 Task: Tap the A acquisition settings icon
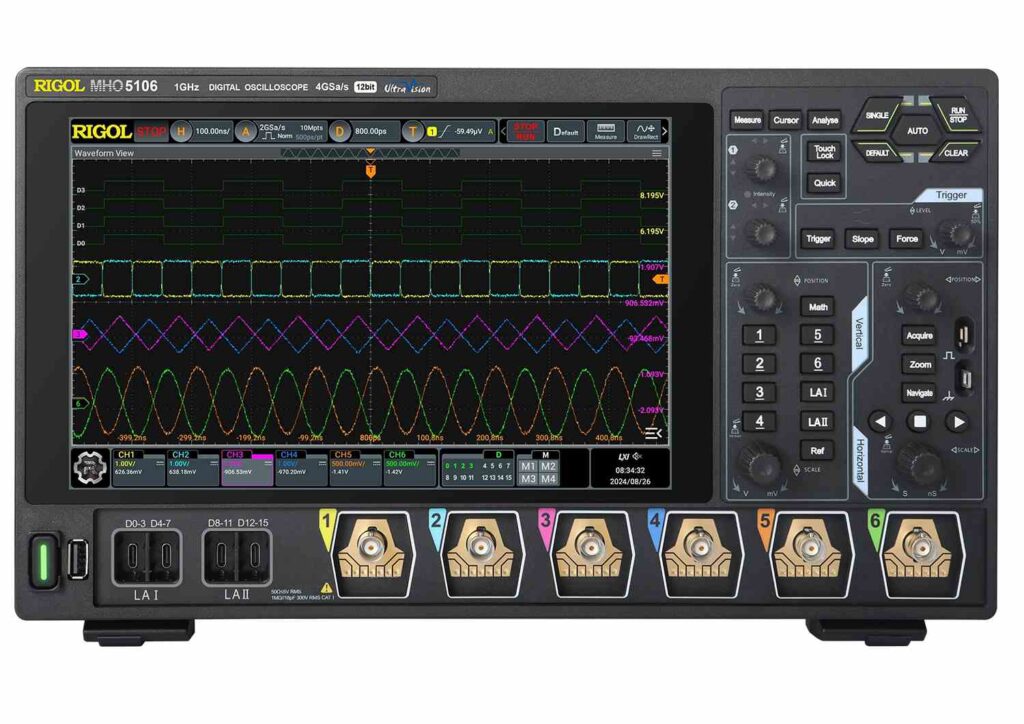tap(246, 132)
